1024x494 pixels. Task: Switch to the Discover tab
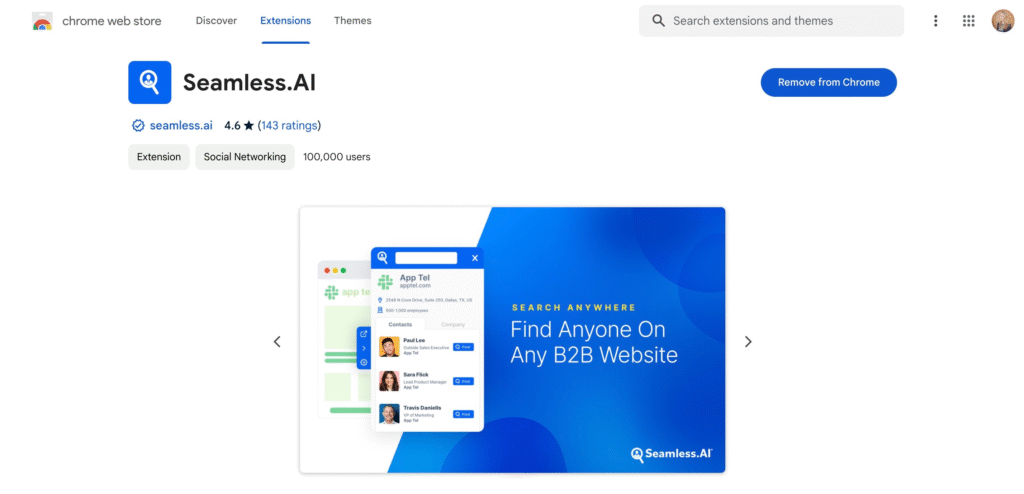216,21
